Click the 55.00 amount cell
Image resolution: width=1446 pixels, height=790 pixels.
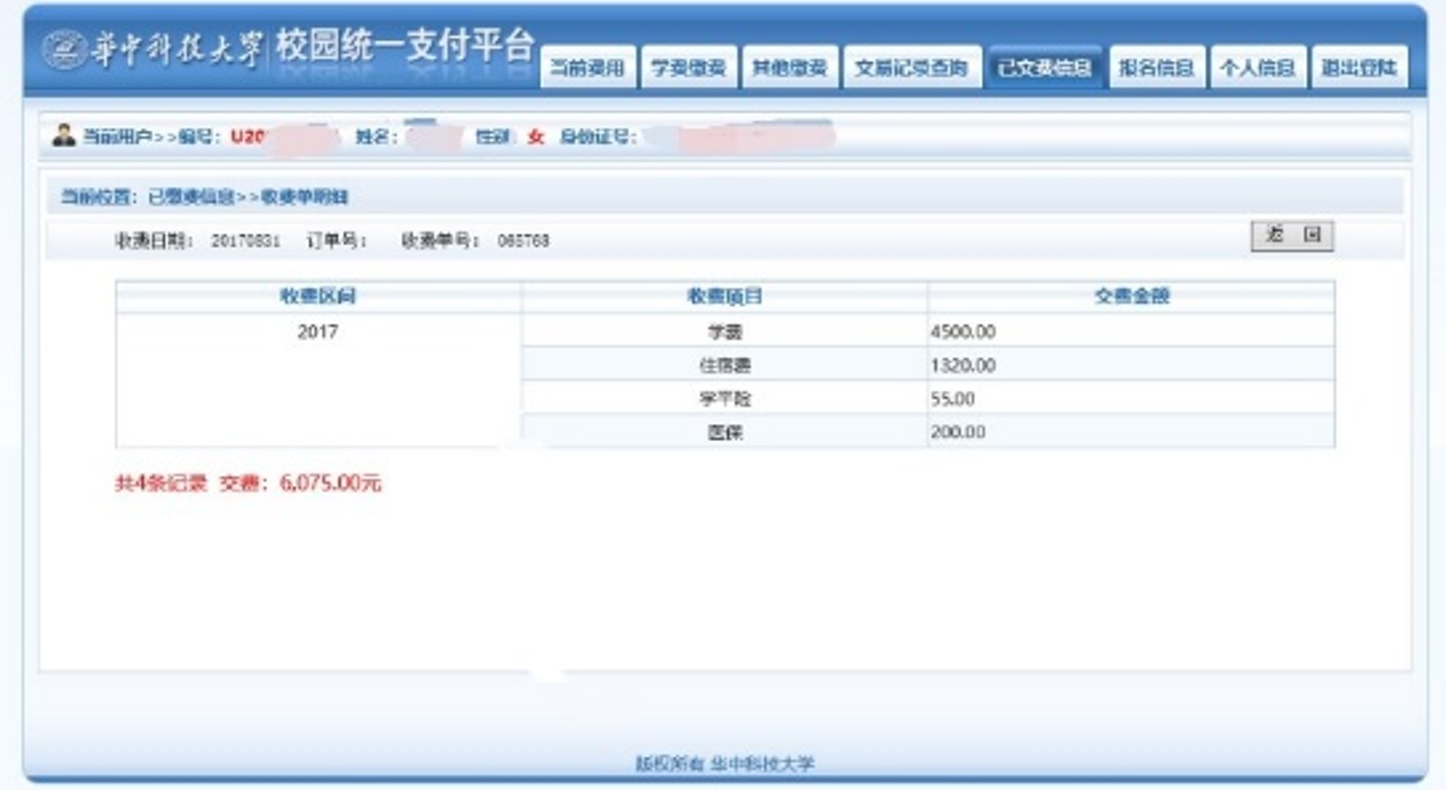pyautogui.click(x=952, y=399)
